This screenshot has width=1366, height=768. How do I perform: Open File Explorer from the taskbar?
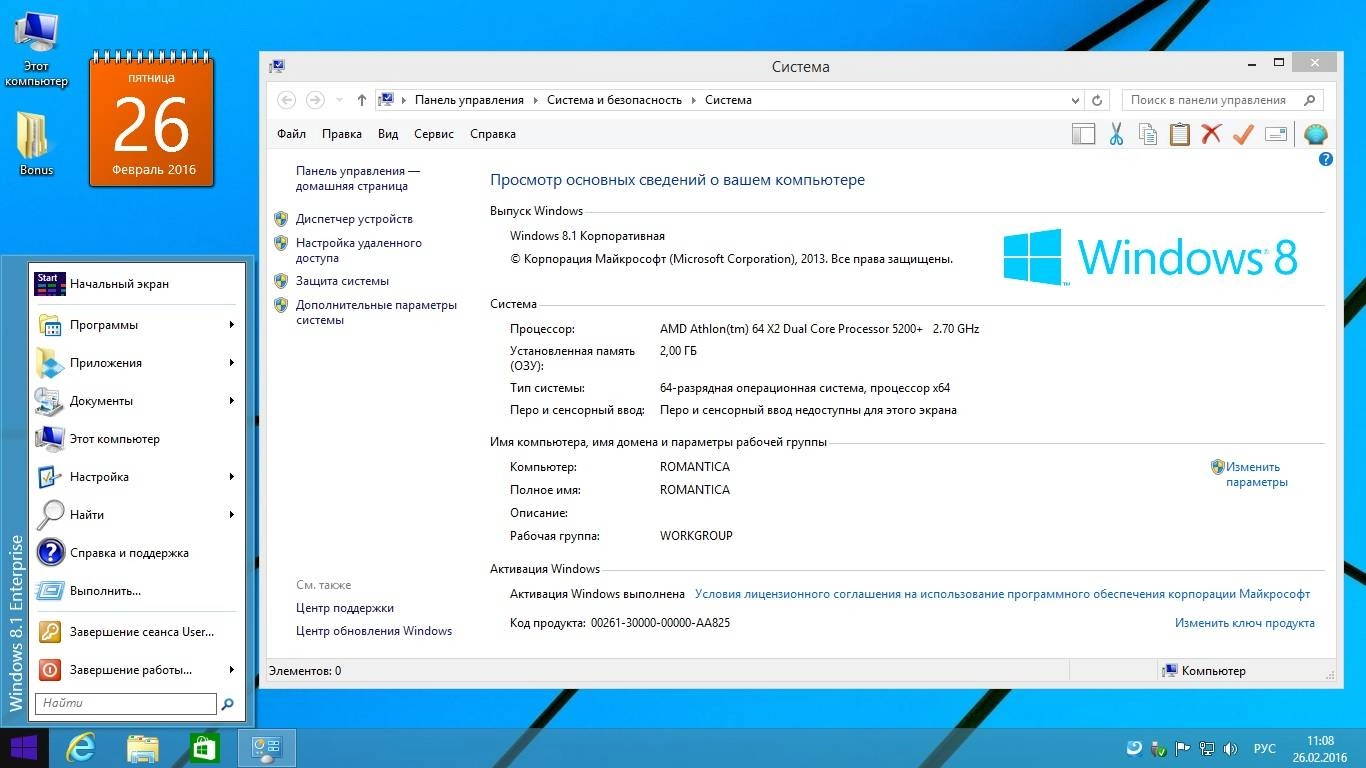click(142, 748)
